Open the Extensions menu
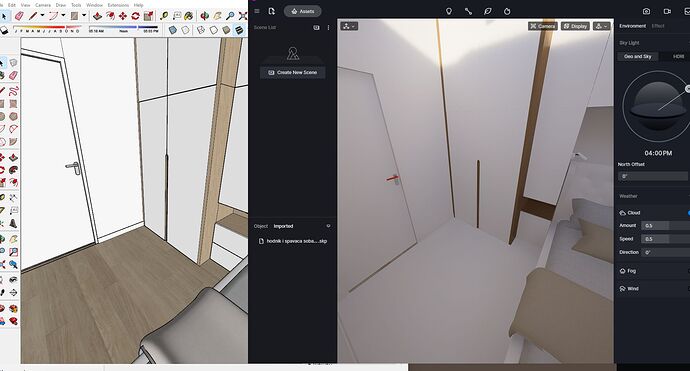690x371 pixels. coord(118,5)
